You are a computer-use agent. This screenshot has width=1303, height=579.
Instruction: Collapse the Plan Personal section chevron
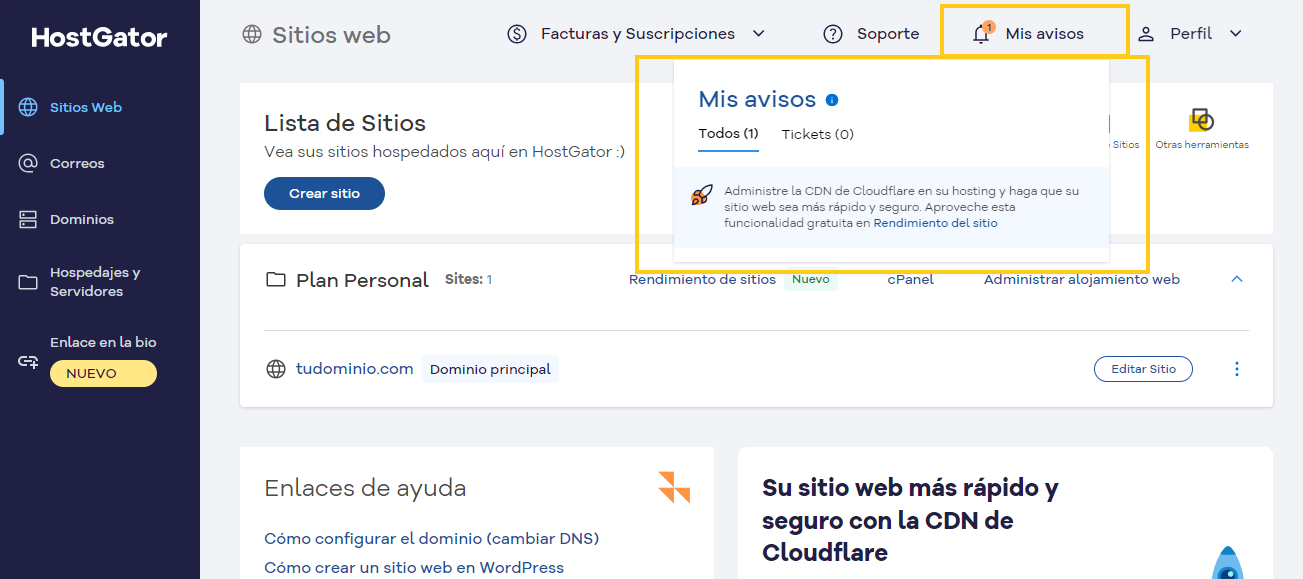1237,279
